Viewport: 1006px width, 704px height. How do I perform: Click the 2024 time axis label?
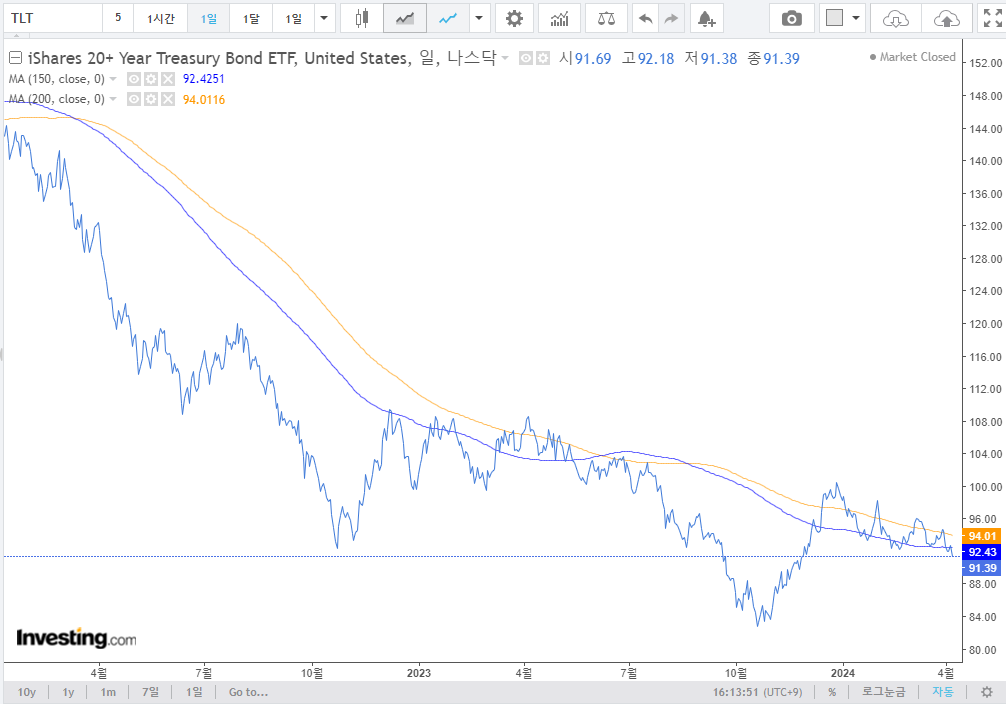pos(842,673)
